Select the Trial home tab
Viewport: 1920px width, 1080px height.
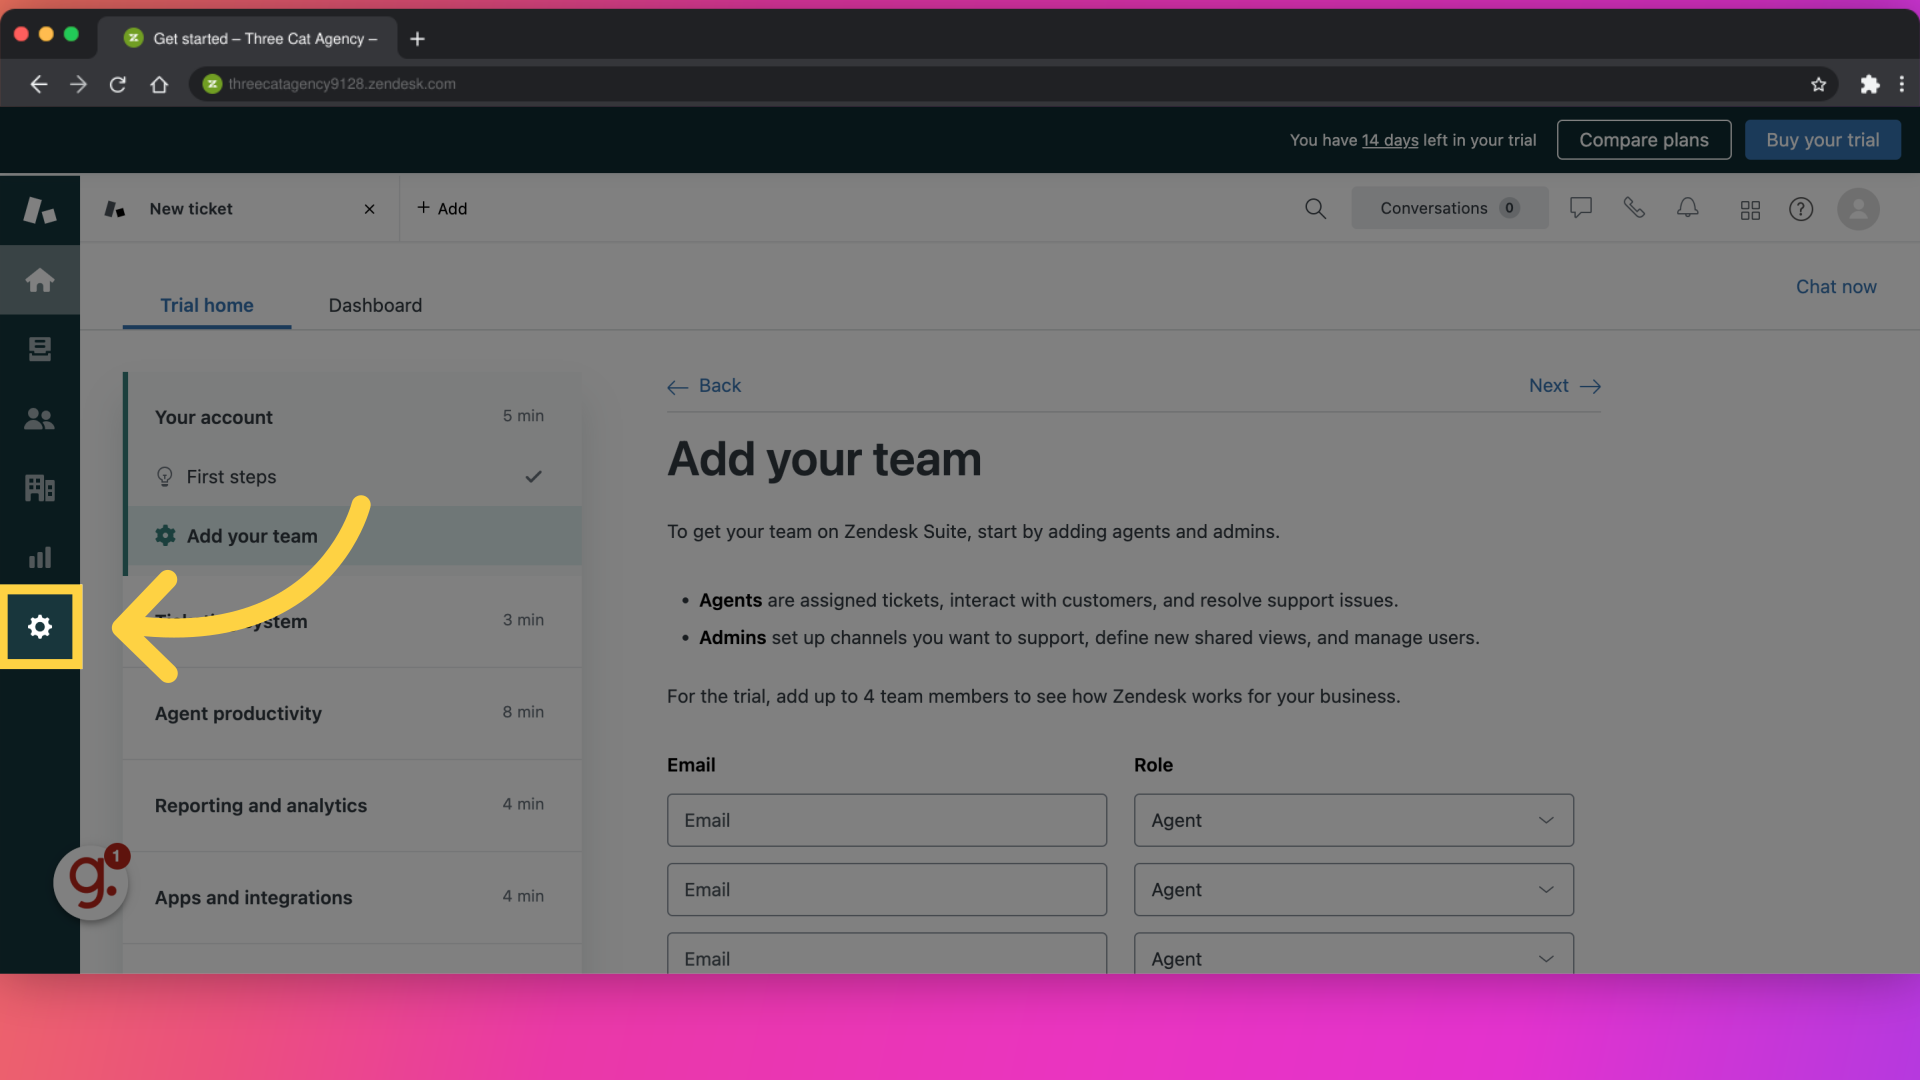(x=207, y=305)
